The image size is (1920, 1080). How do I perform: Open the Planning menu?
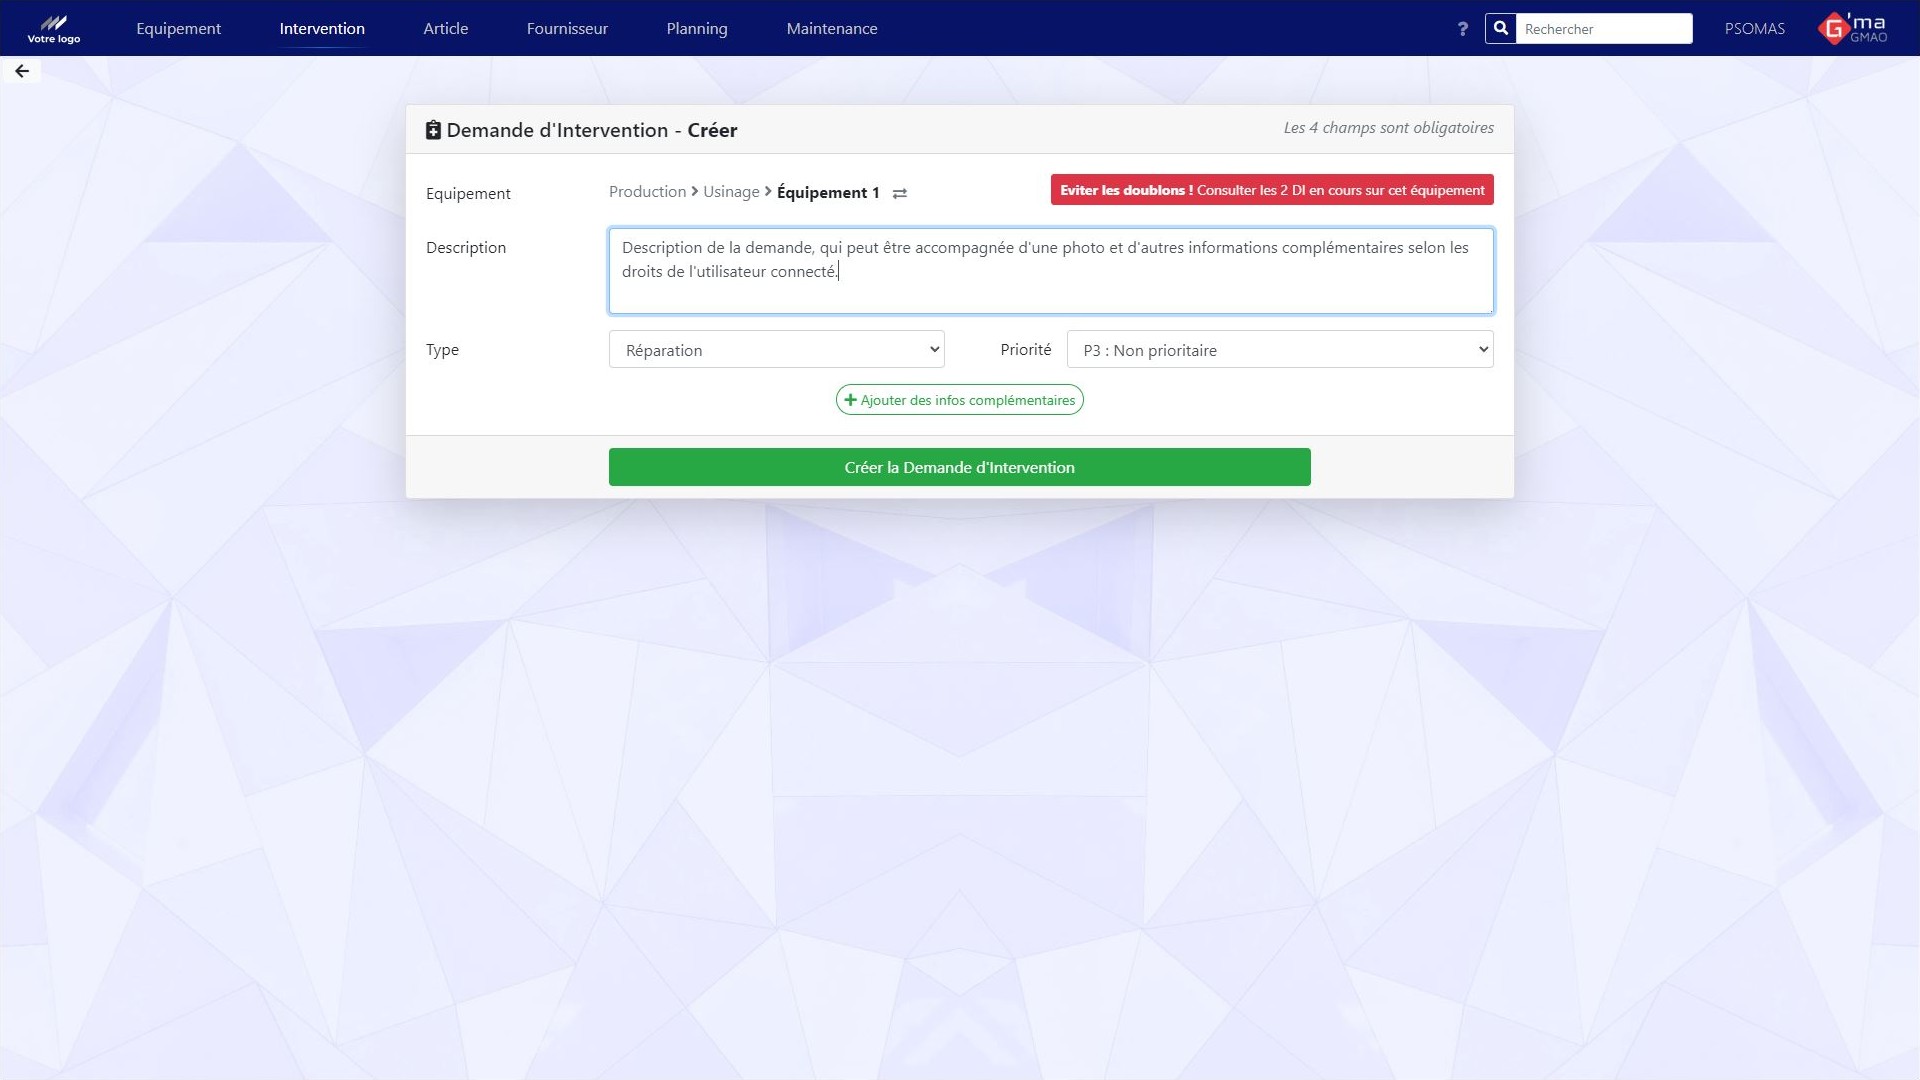(x=697, y=29)
